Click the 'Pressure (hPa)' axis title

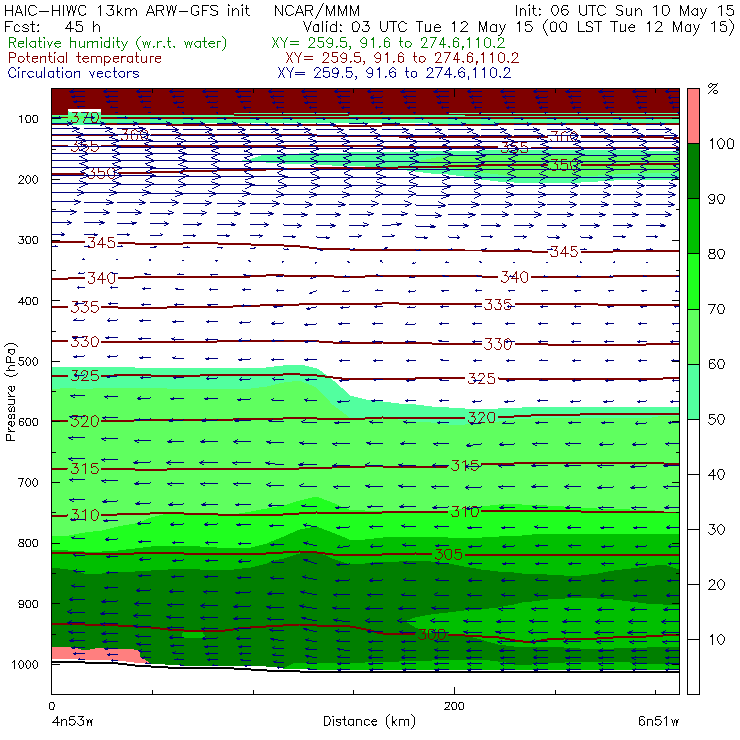coord(10,392)
